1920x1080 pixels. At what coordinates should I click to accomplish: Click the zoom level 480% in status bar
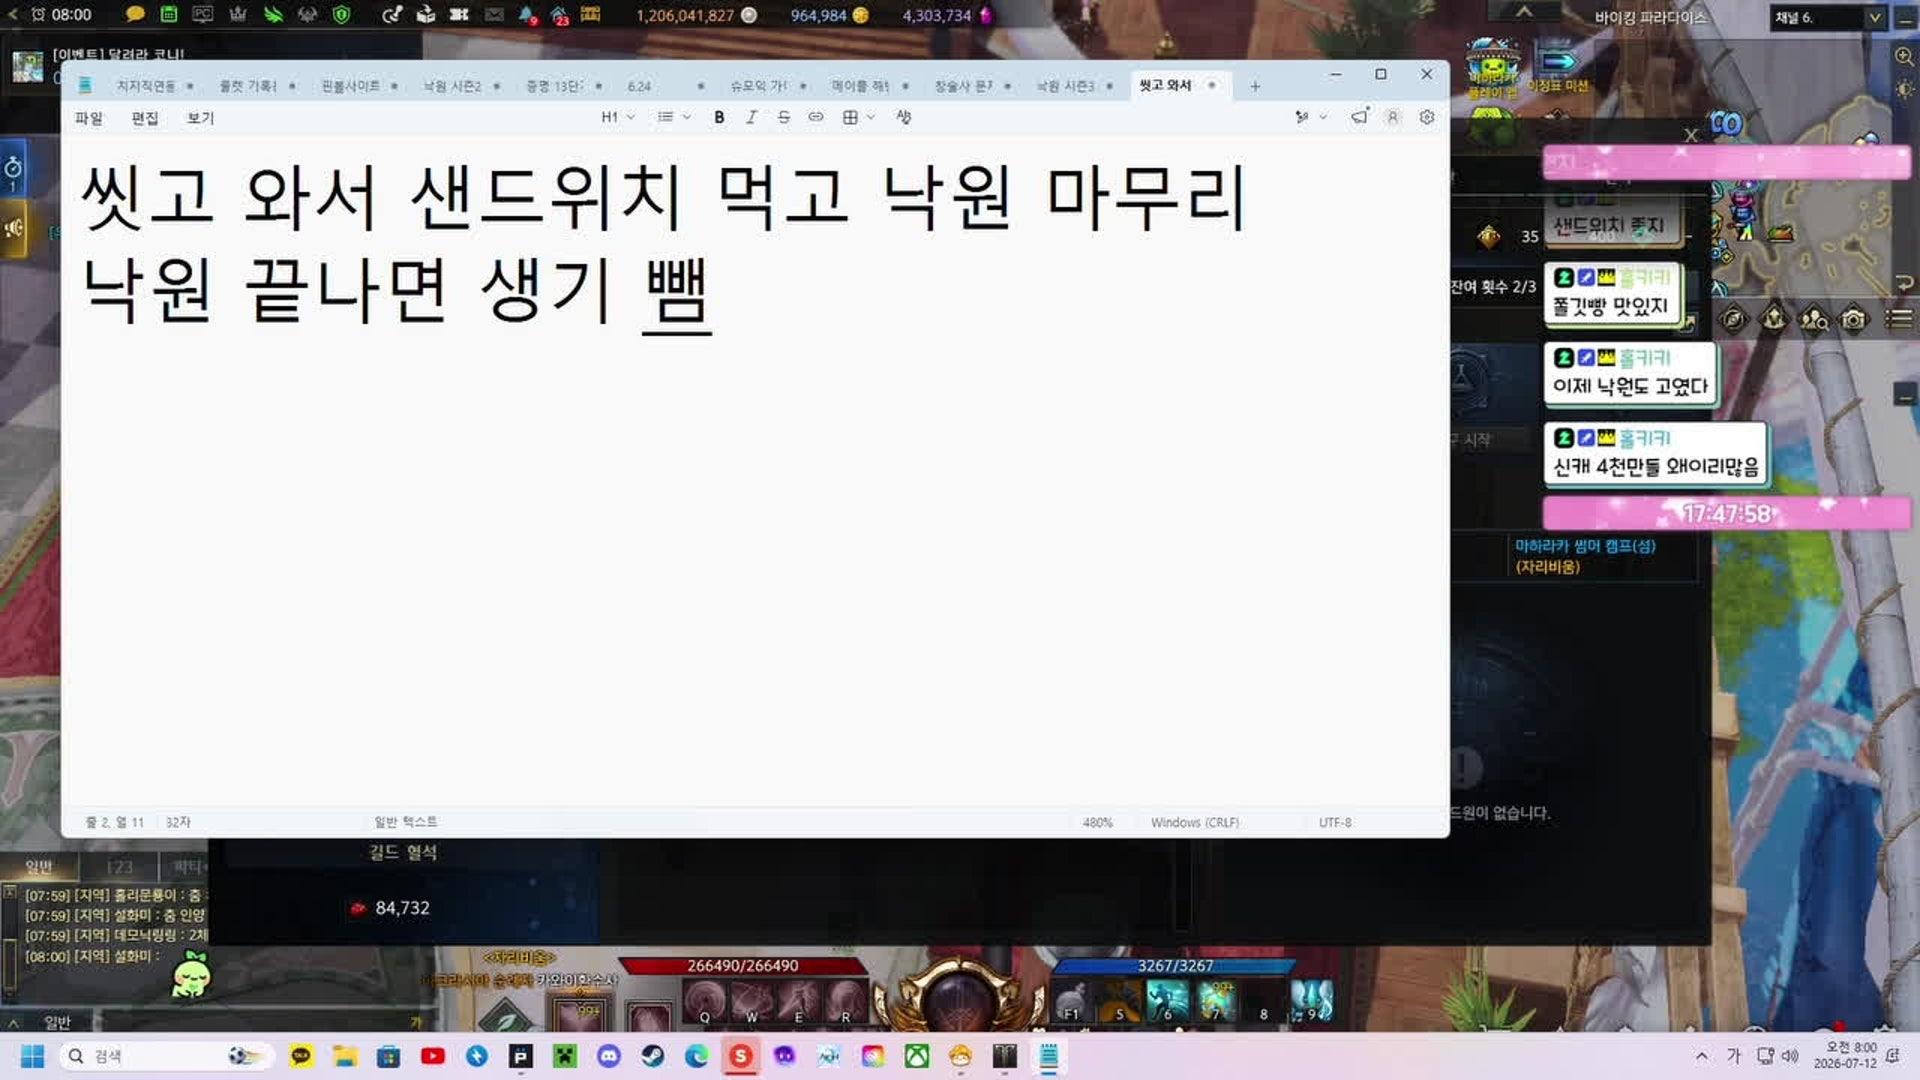[x=1097, y=822]
